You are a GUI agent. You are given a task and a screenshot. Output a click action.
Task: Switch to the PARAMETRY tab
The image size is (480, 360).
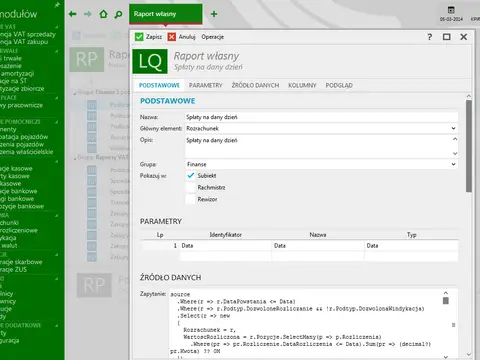[x=205, y=85]
